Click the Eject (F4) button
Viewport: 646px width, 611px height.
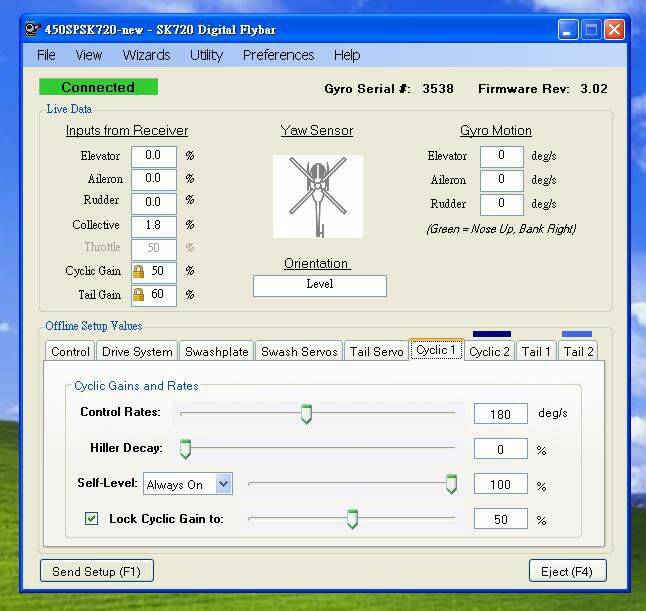(x=567, y=571)
